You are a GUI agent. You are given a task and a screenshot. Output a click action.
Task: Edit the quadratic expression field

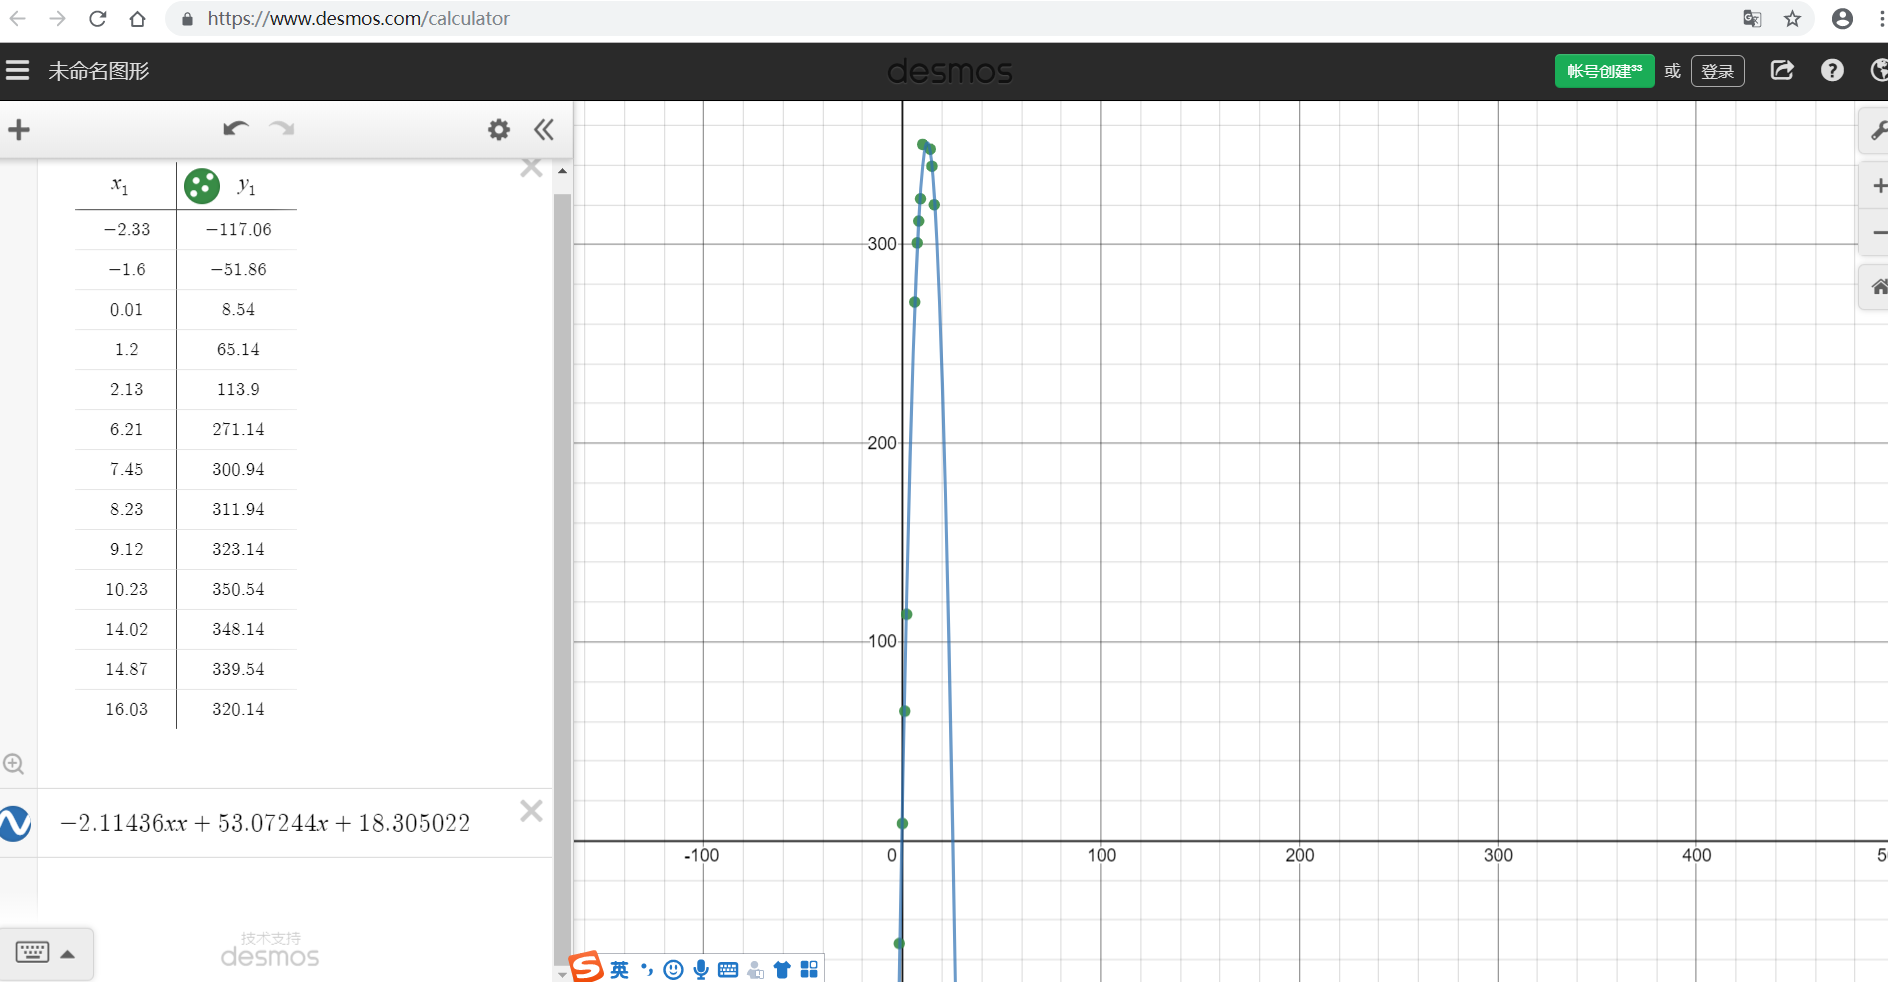(265, 823)
